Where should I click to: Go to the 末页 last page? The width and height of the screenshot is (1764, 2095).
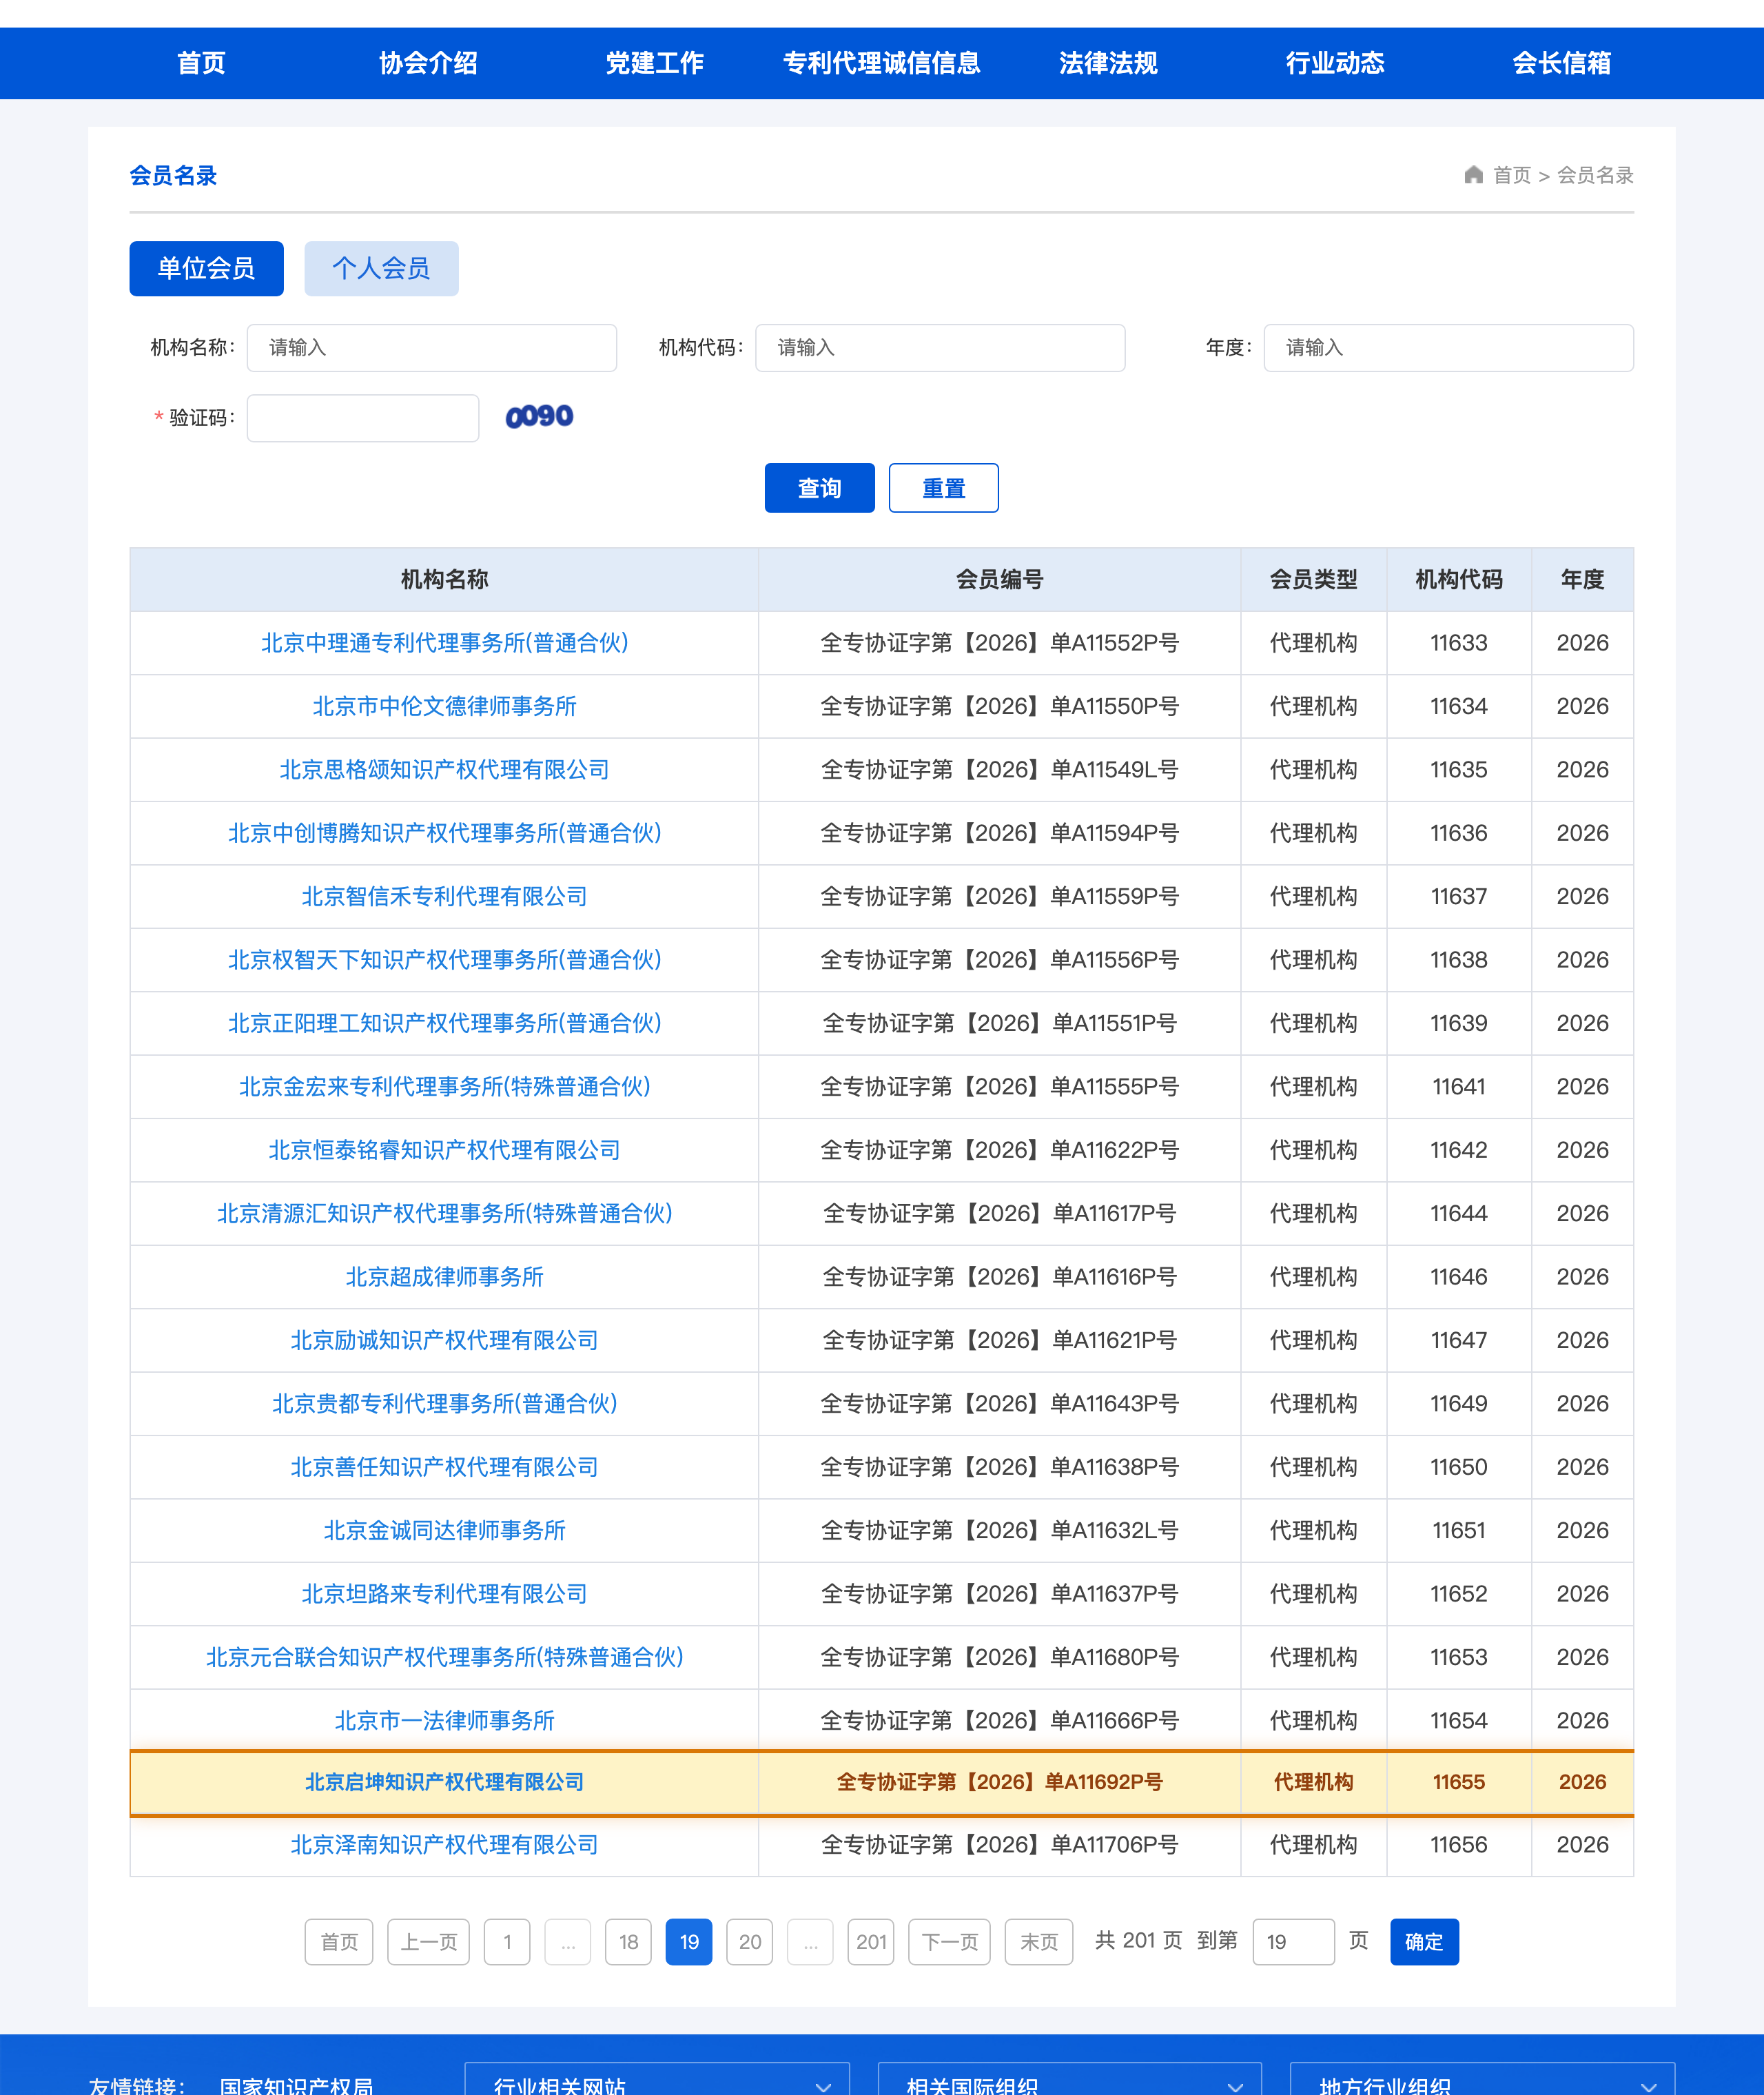(x=1039, y=1941)
